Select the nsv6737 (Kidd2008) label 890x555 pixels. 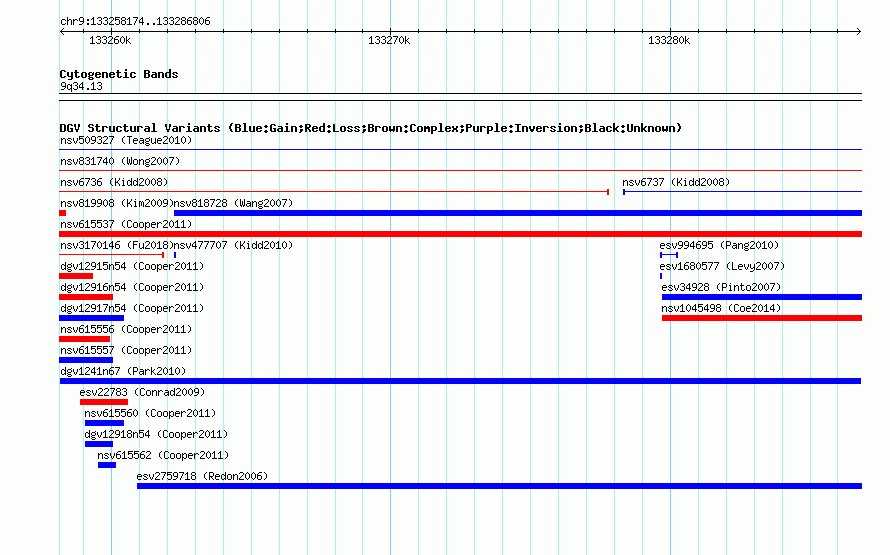[676, 182]
